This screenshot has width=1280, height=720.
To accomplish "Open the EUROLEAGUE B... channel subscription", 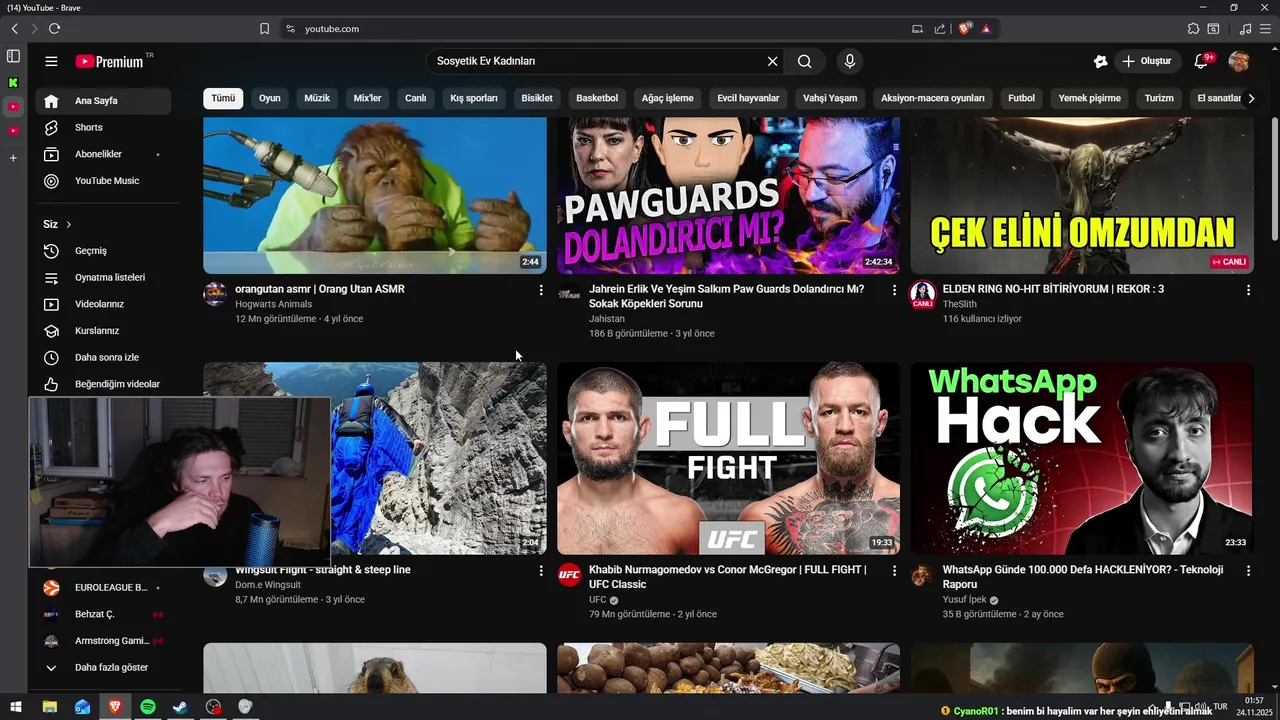I will pyautogui.click(x=103, y=588).
